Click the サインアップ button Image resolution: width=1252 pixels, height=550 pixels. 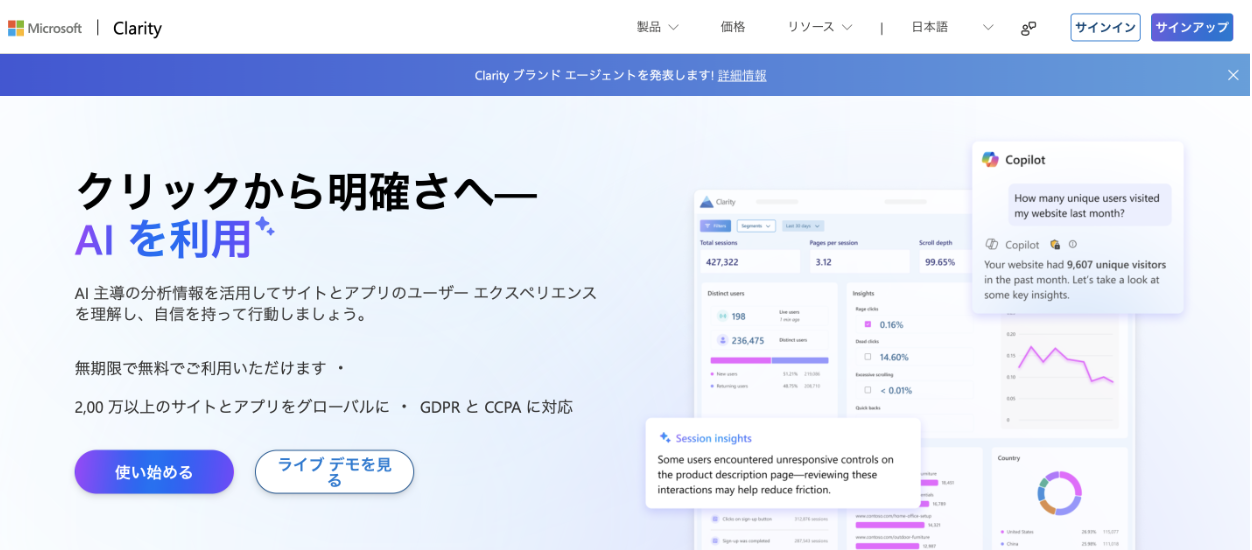pos(1192,27)
